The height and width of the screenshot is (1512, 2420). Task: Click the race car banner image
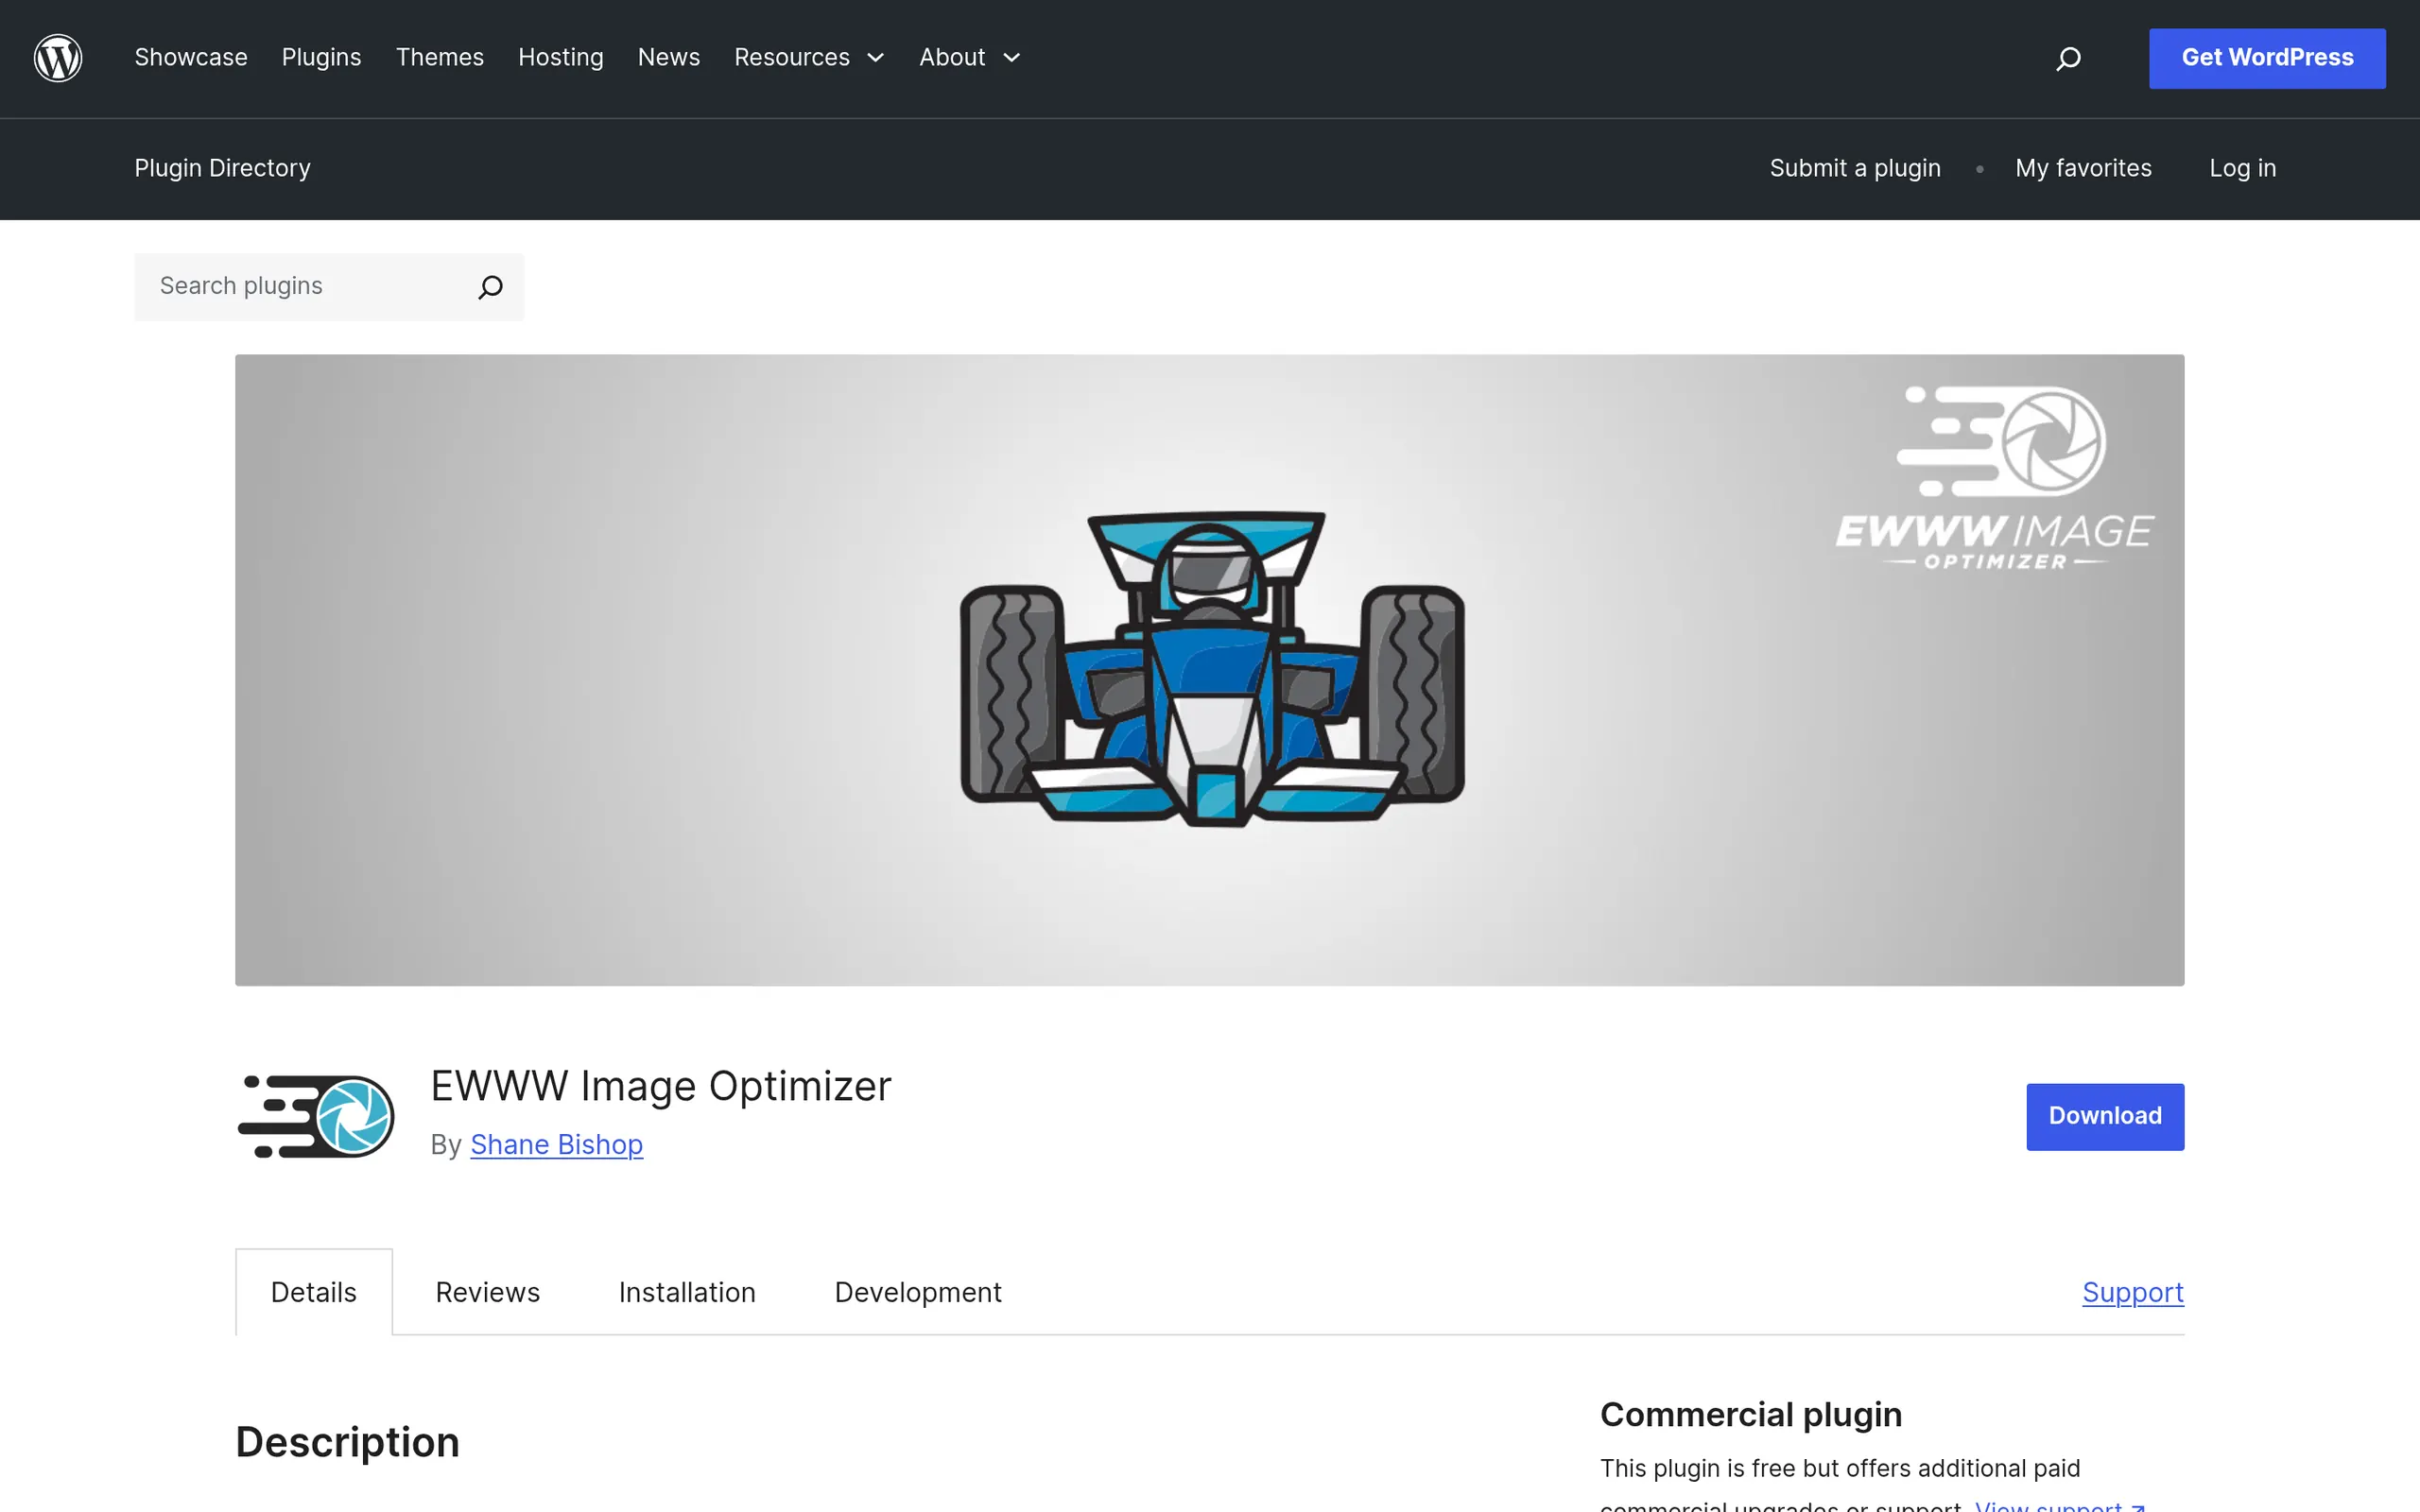click(1210, 670)
